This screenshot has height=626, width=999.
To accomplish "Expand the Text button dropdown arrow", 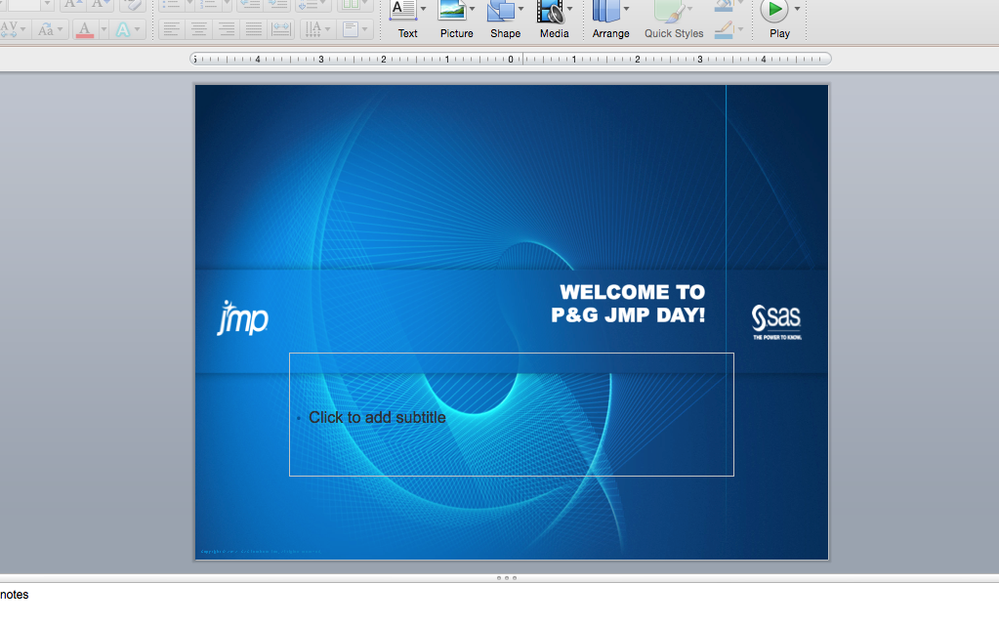I will point(423,9).
